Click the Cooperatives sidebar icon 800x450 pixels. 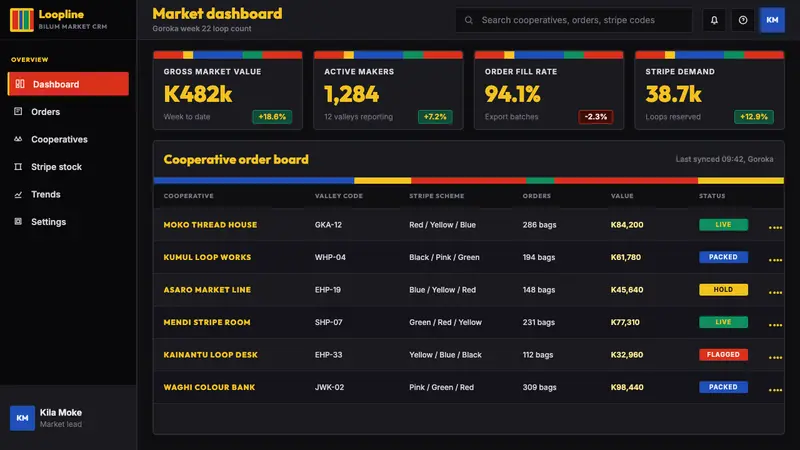coord(18,139)
